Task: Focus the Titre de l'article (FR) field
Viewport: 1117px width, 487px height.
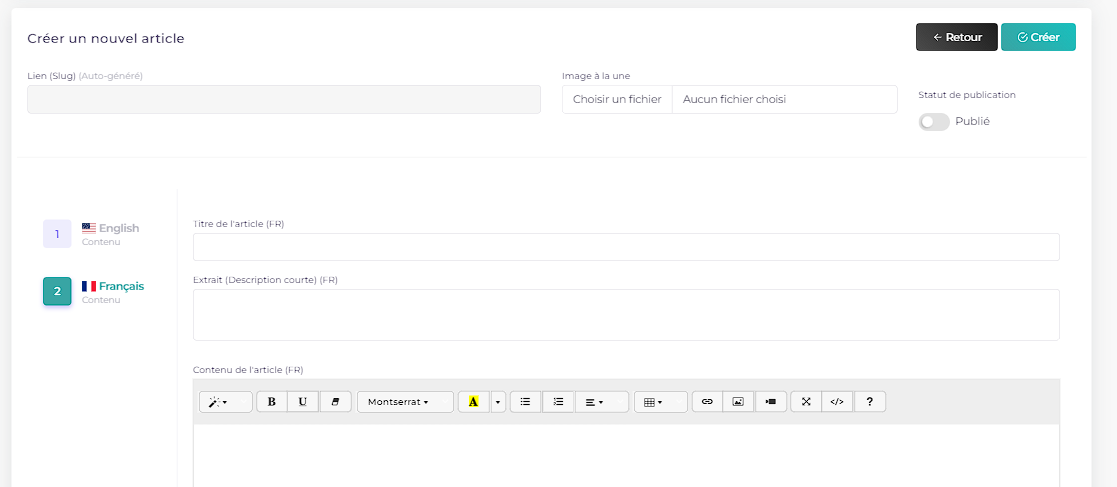Action: pyautogui.click(x=626, y=247)
